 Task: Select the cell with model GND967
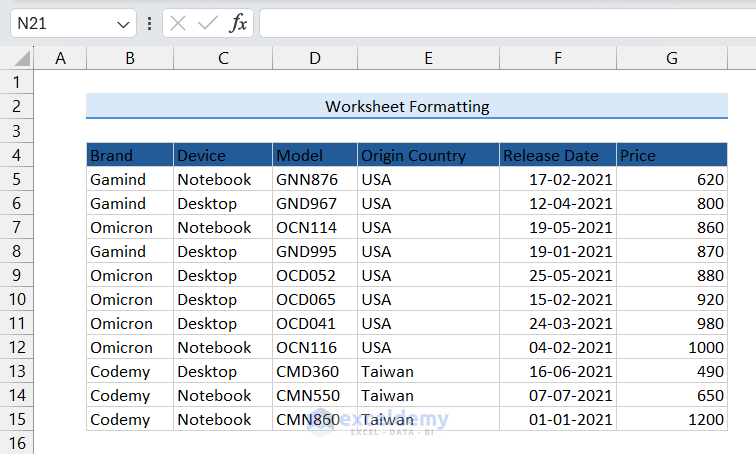pyautogui.click(x=315, y=203)
